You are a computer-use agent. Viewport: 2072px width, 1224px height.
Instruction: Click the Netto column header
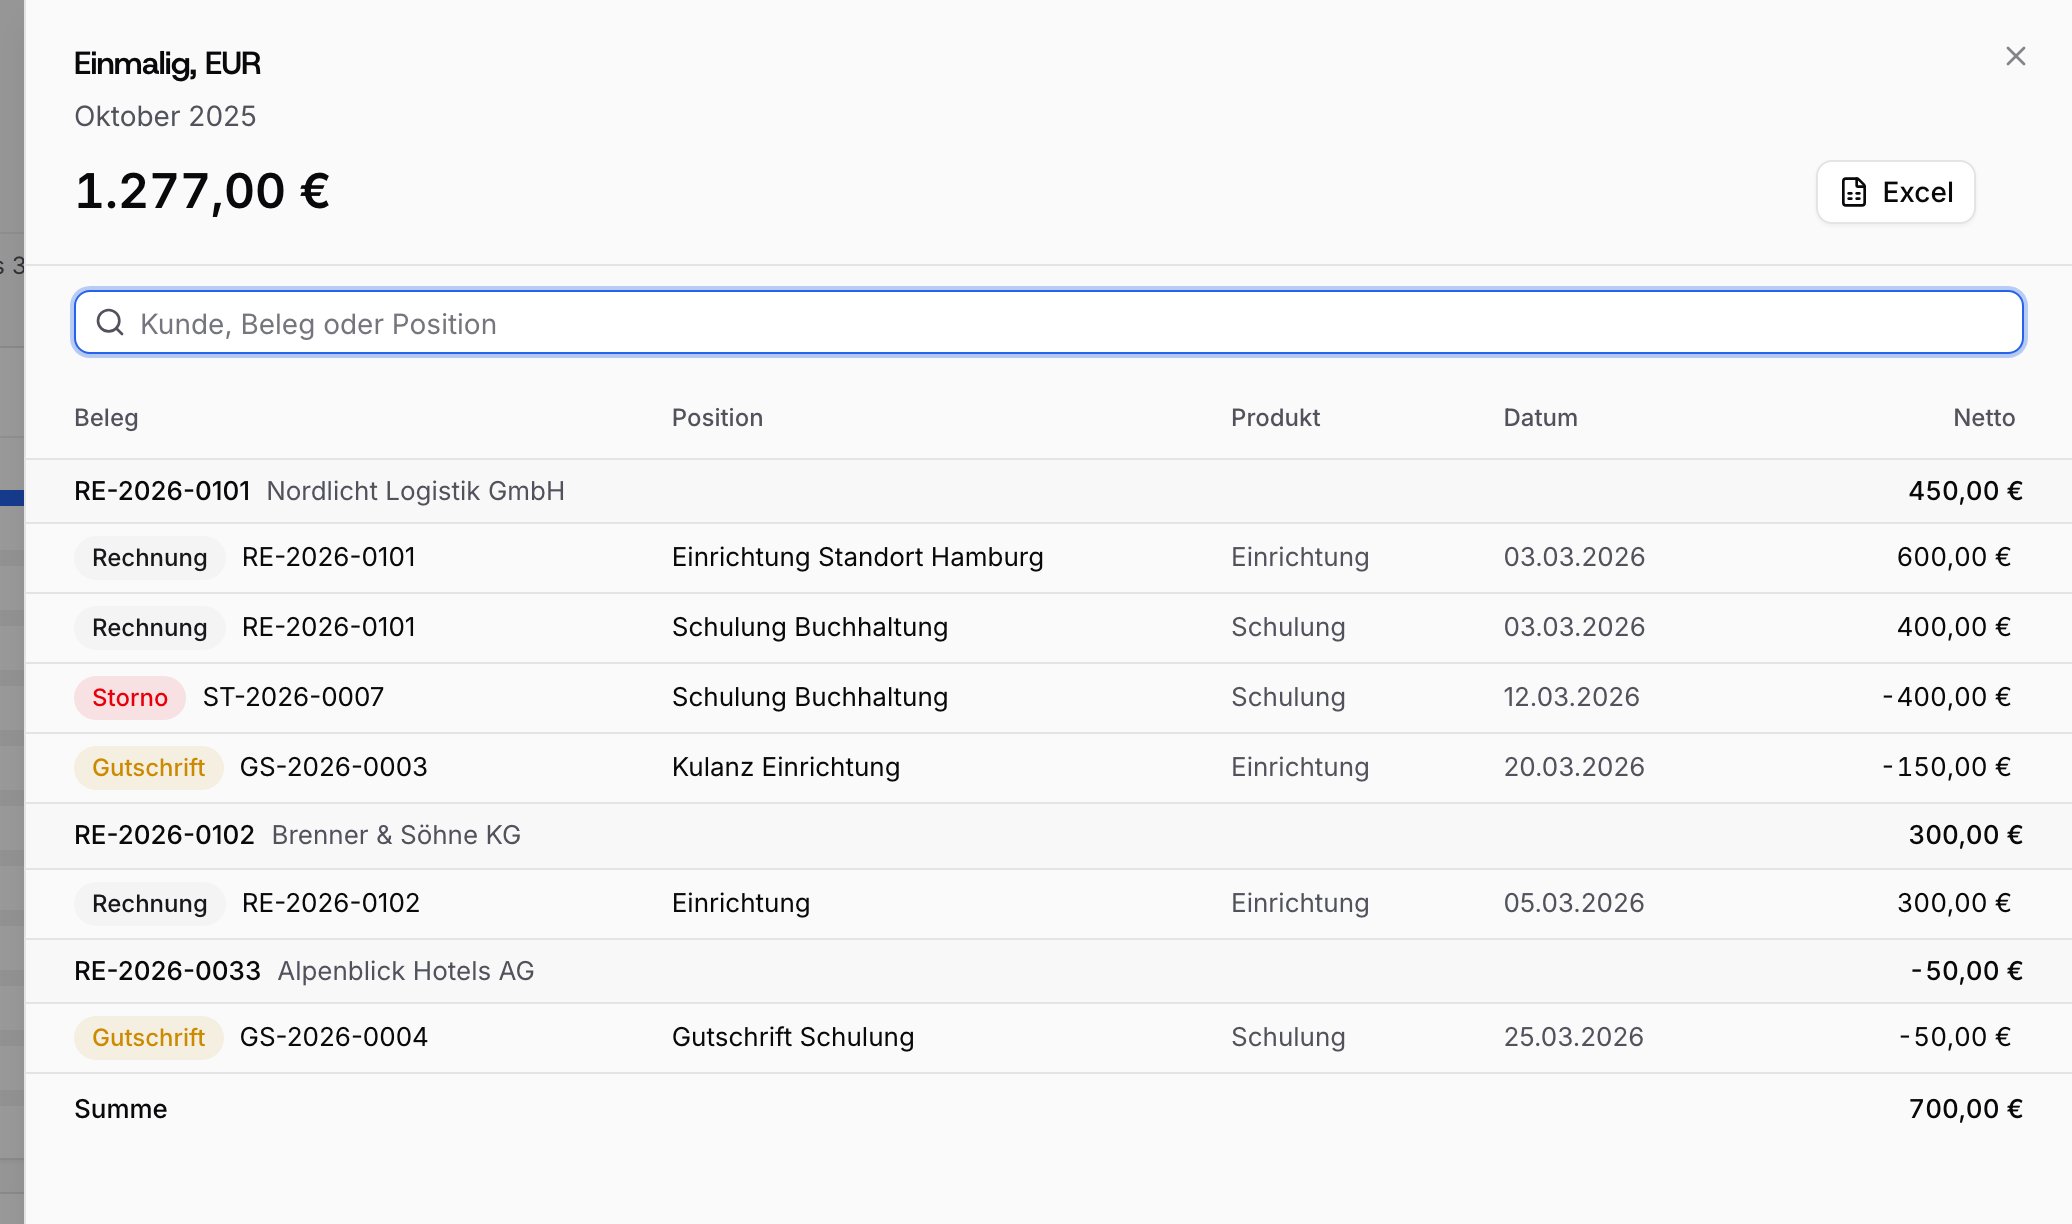(x=1984, y=418)
